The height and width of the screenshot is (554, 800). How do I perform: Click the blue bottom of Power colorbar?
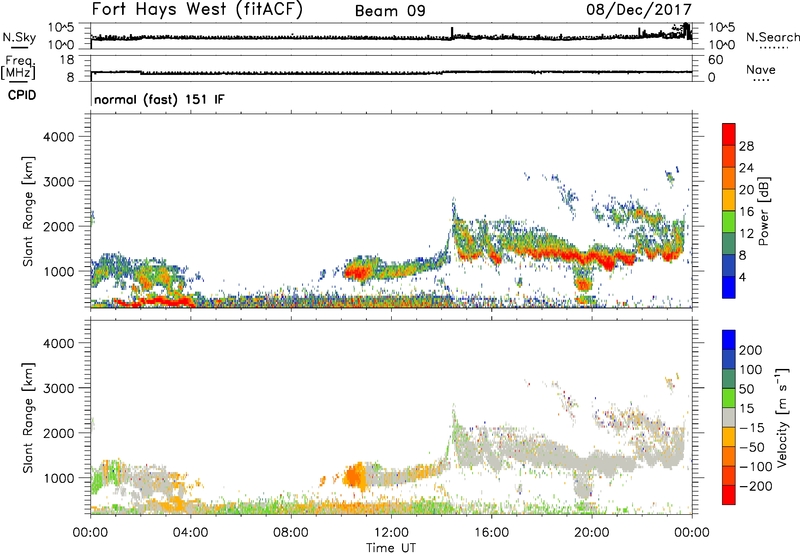point(729,287)
